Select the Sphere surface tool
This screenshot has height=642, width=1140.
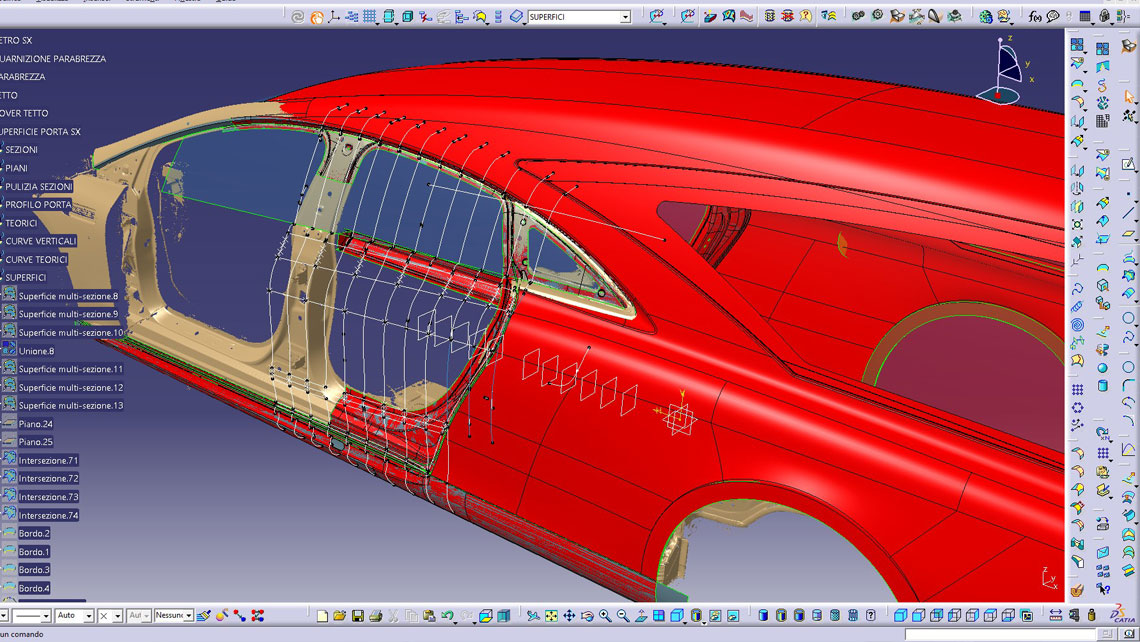tap(1103, 368)
